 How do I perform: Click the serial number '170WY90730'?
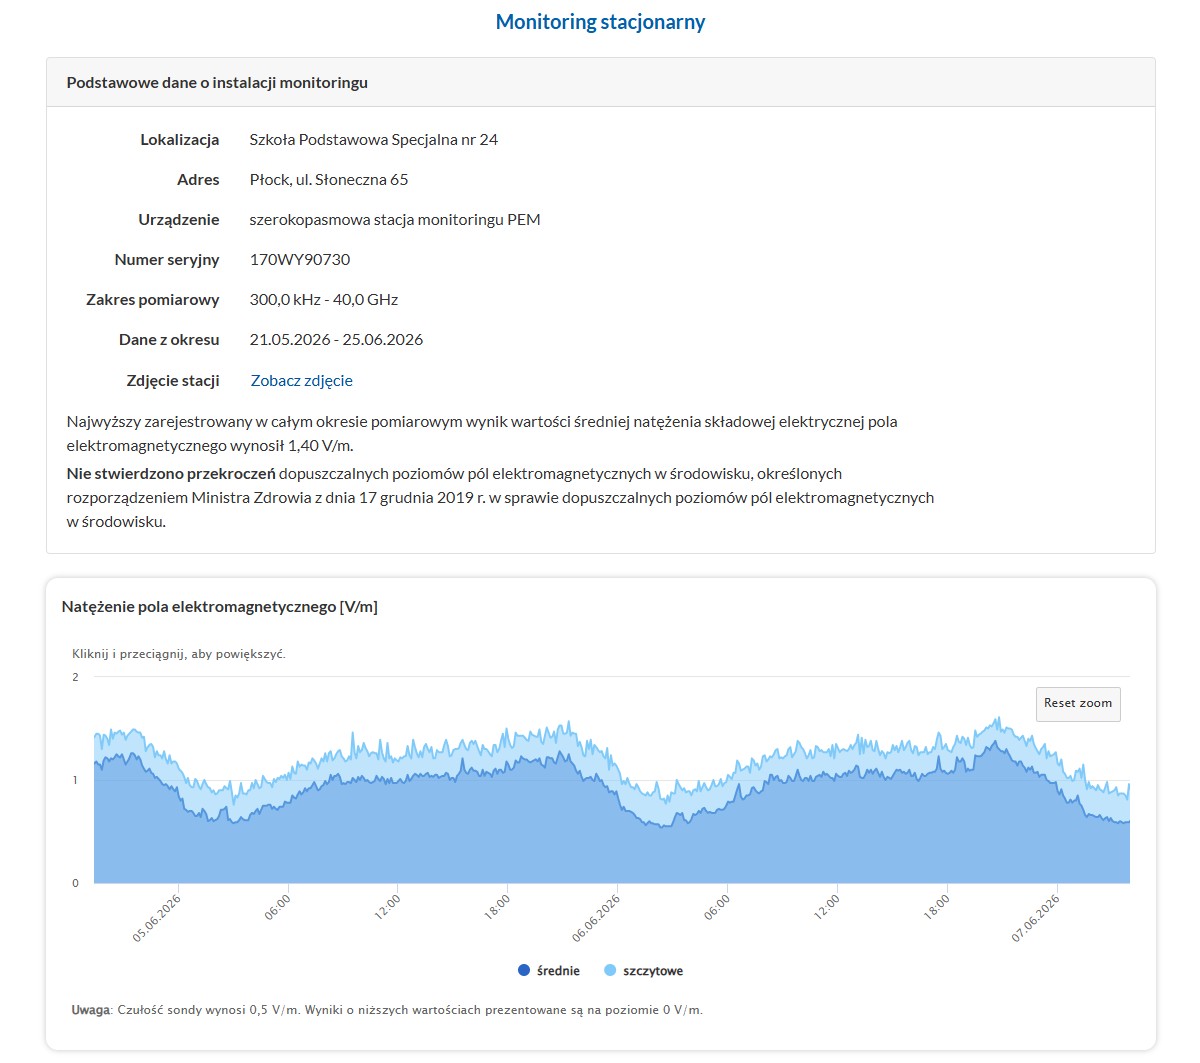(300, 260)
